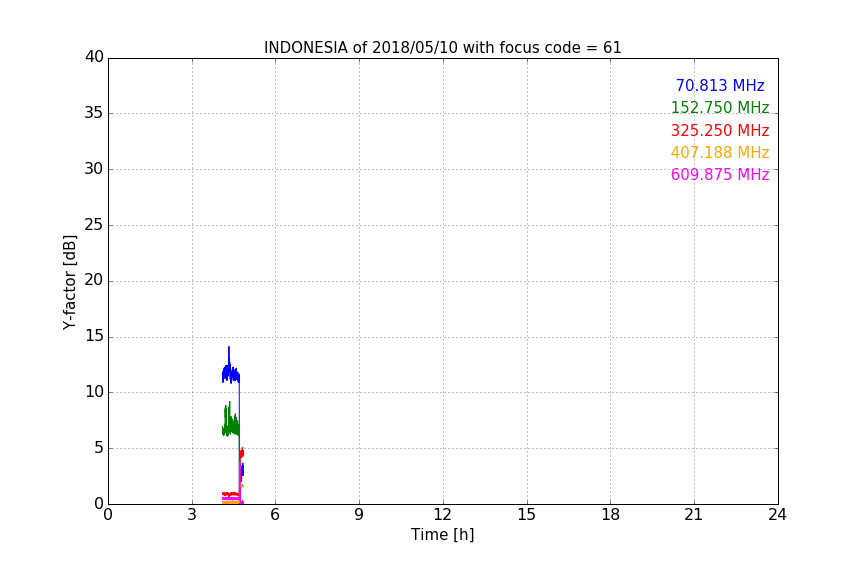Click the y-axis tick label 5
This screenshot has width=864, height=576.
(x=99, y=448)
